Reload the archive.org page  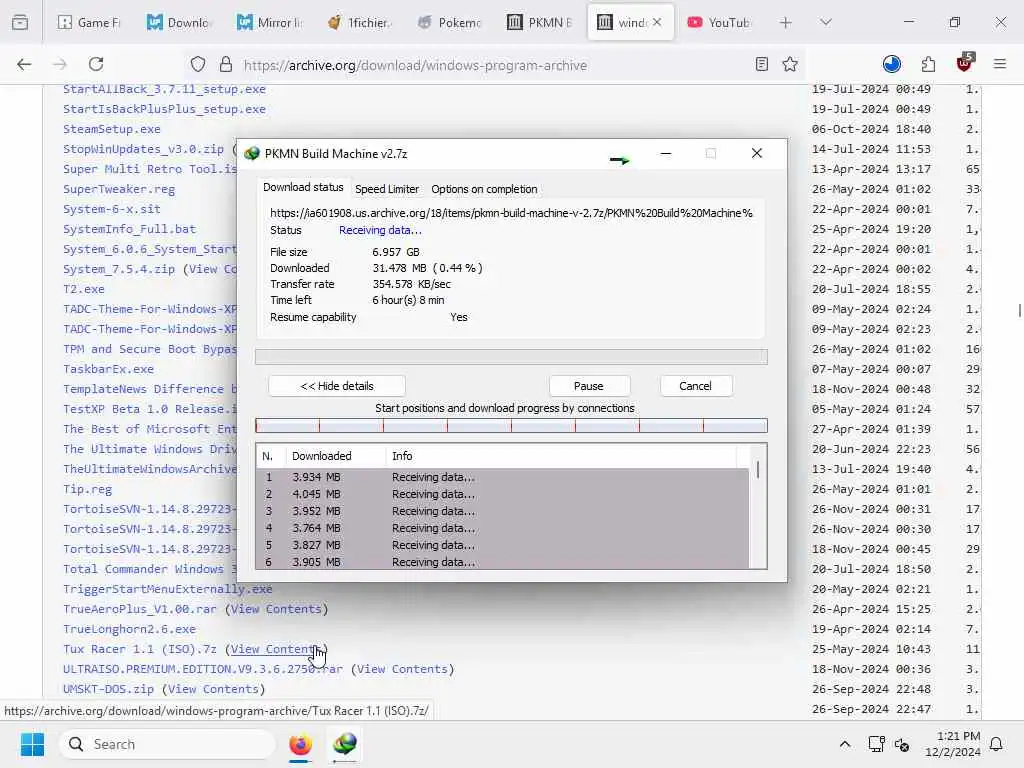[96, 64]
